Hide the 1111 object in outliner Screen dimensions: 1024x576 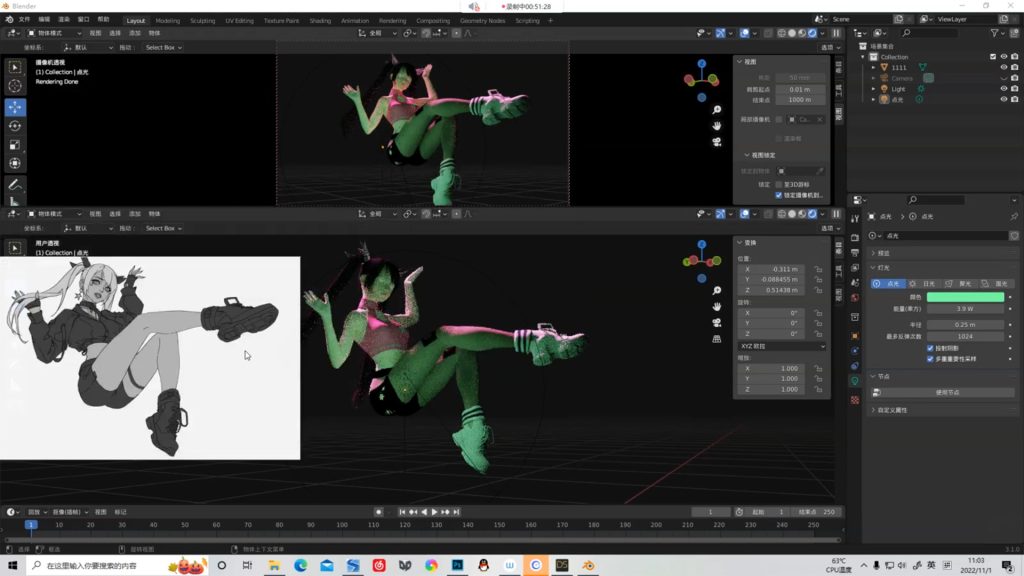1003,67
